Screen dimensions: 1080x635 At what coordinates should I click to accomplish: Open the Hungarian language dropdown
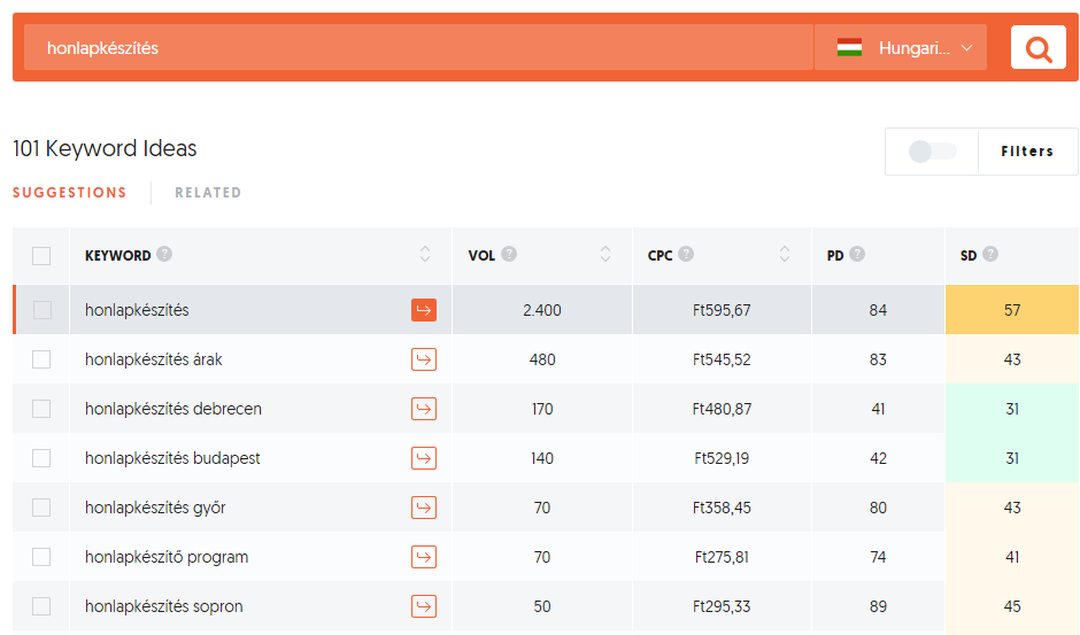[901, 48]
